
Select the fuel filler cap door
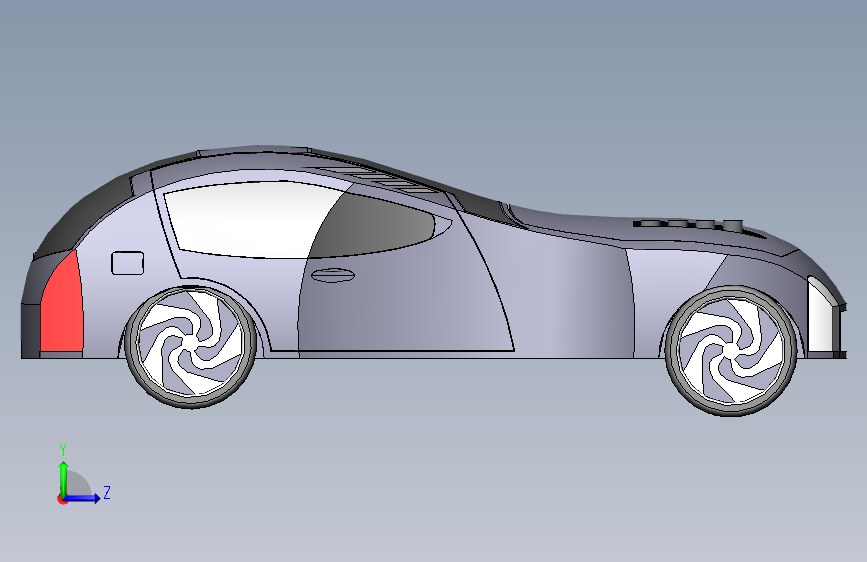[128, 263]
